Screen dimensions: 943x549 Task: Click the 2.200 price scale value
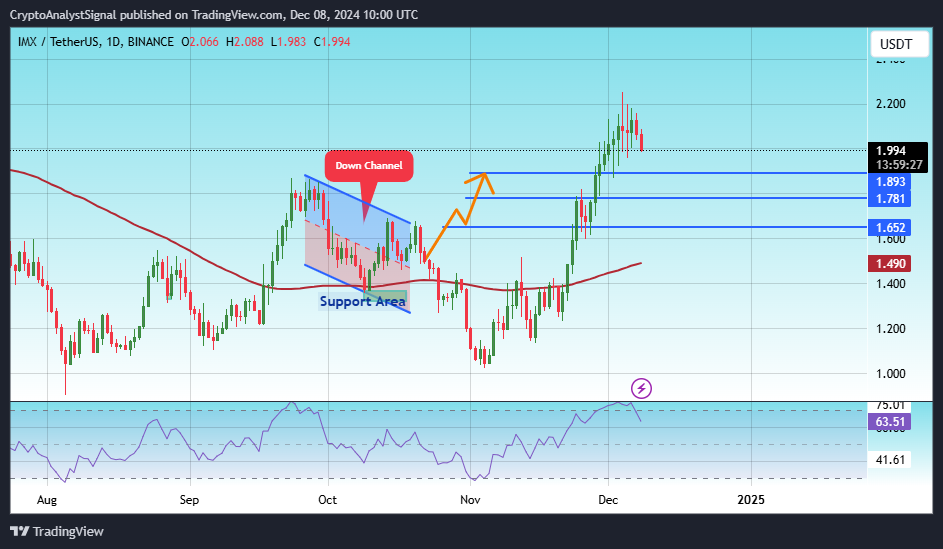[x=891, y=104]
